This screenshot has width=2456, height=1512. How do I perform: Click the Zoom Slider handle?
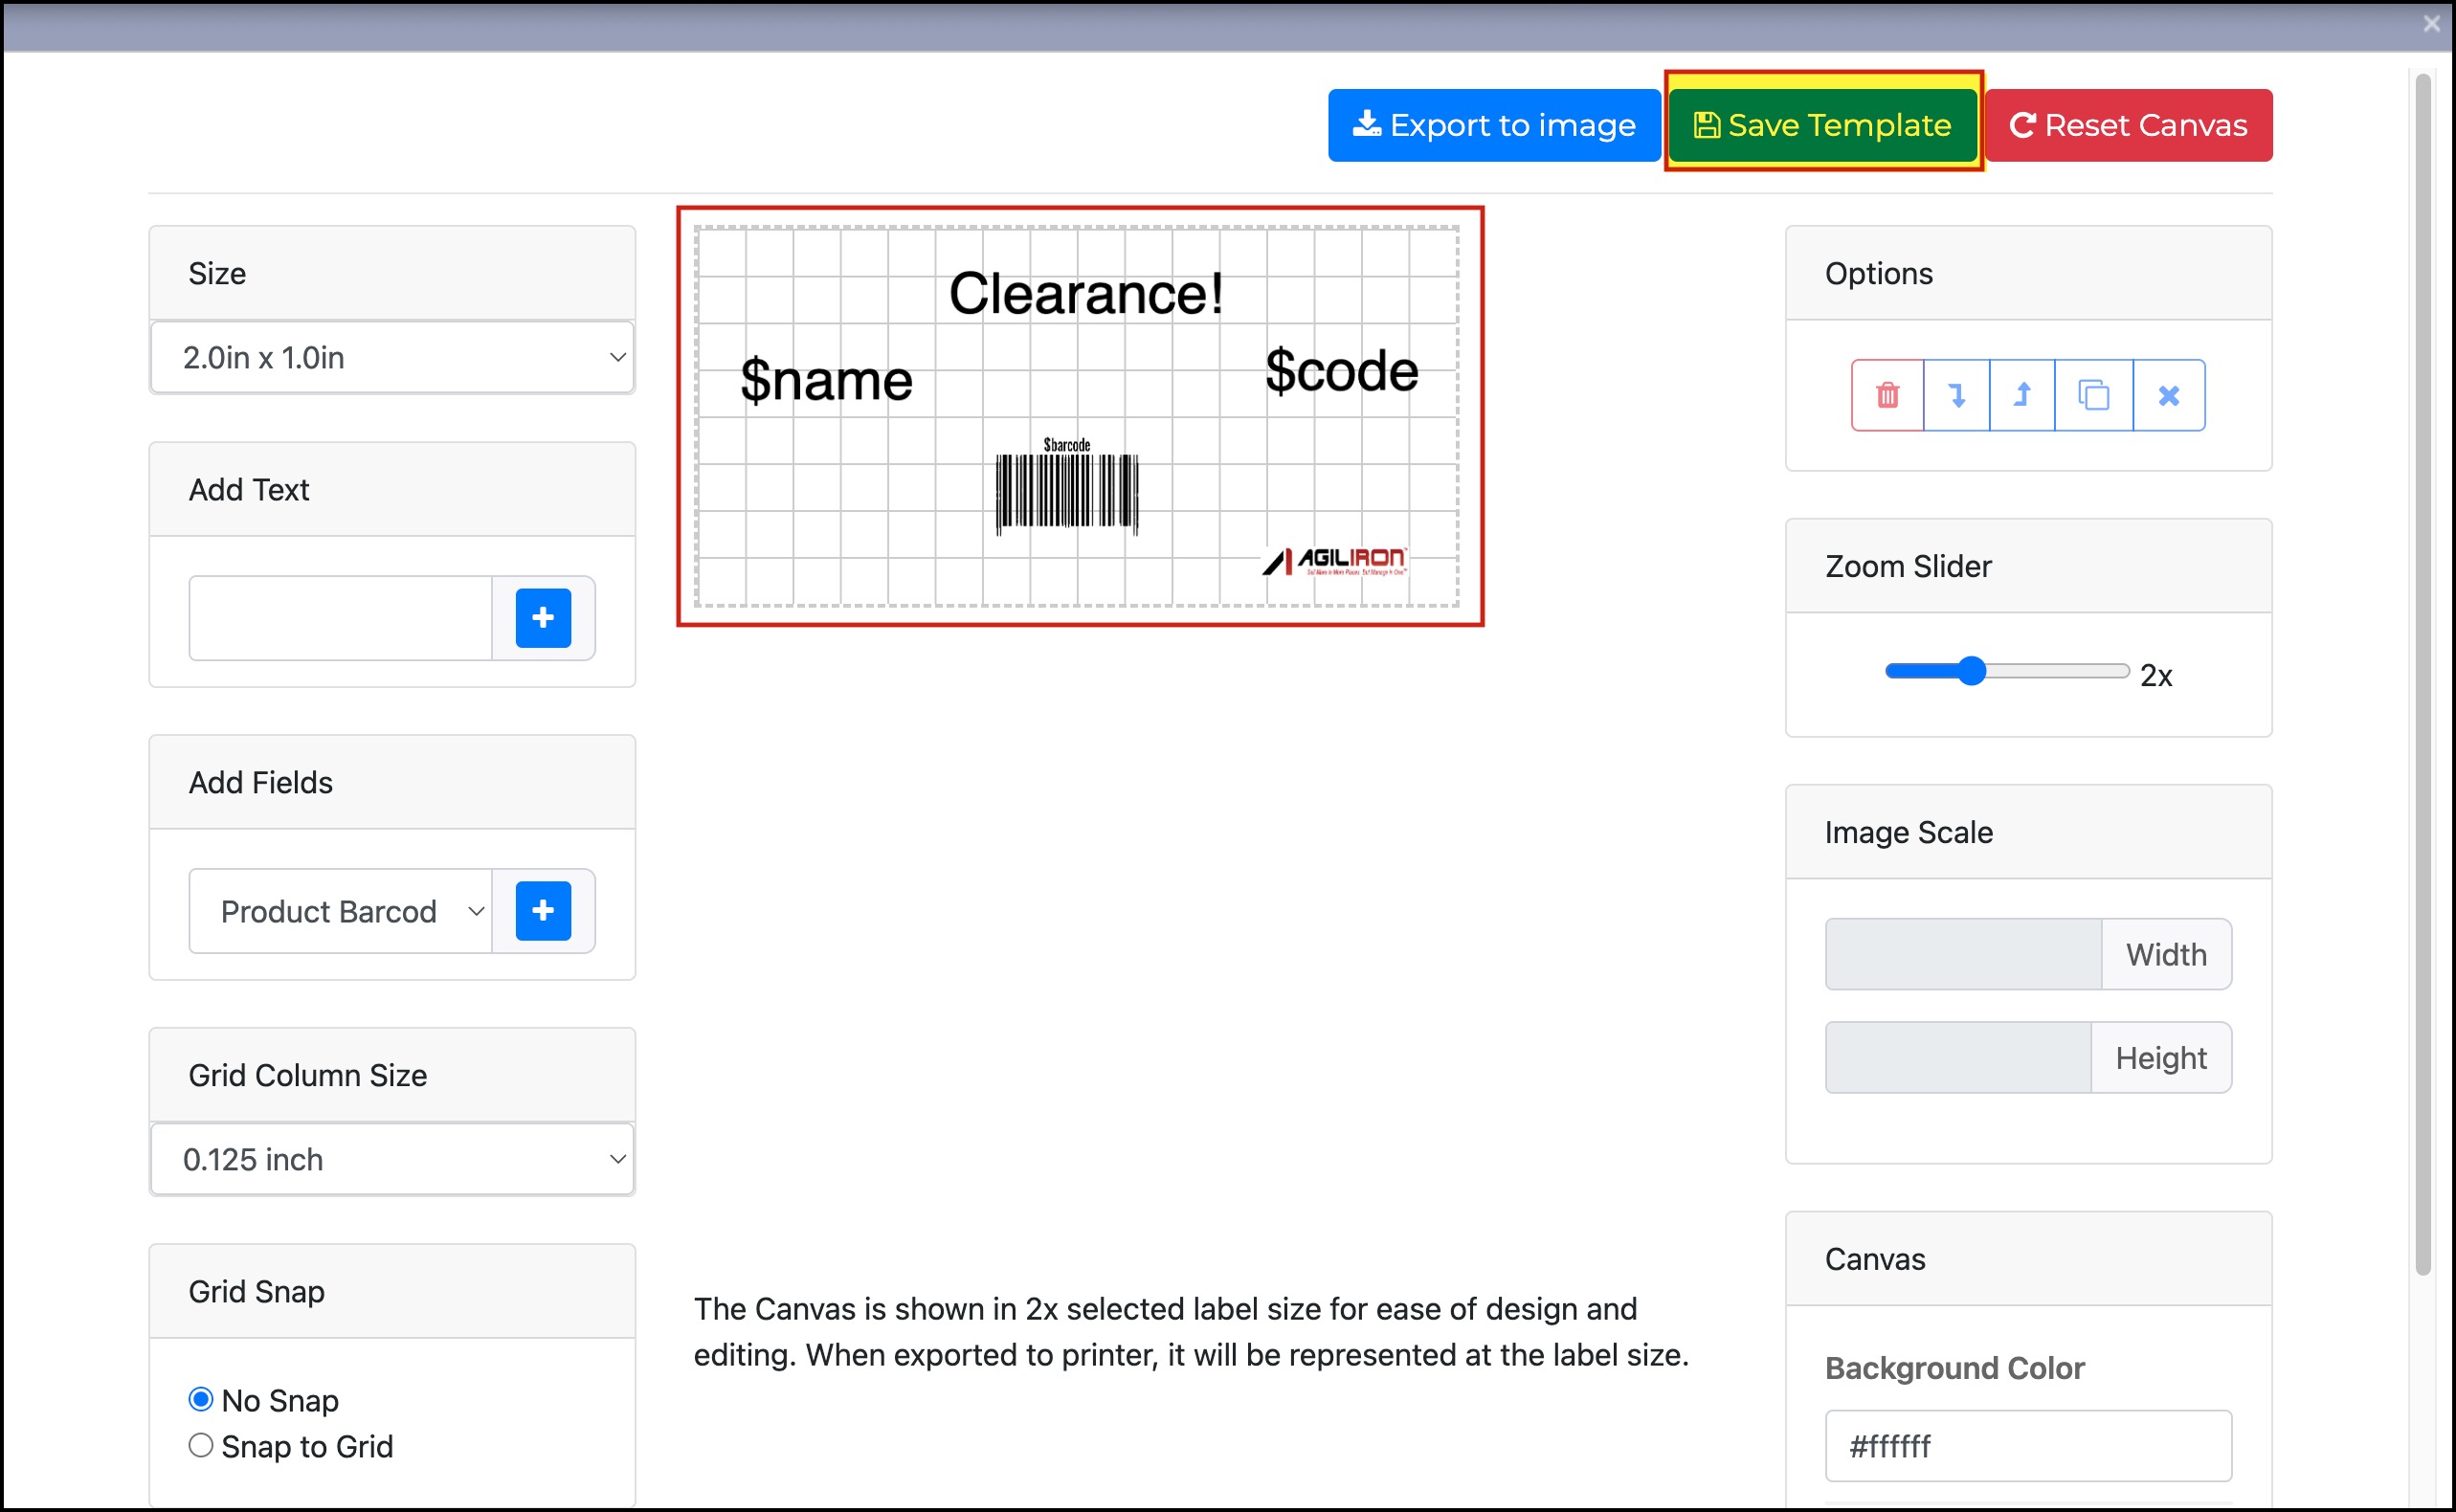[1971, 671]
